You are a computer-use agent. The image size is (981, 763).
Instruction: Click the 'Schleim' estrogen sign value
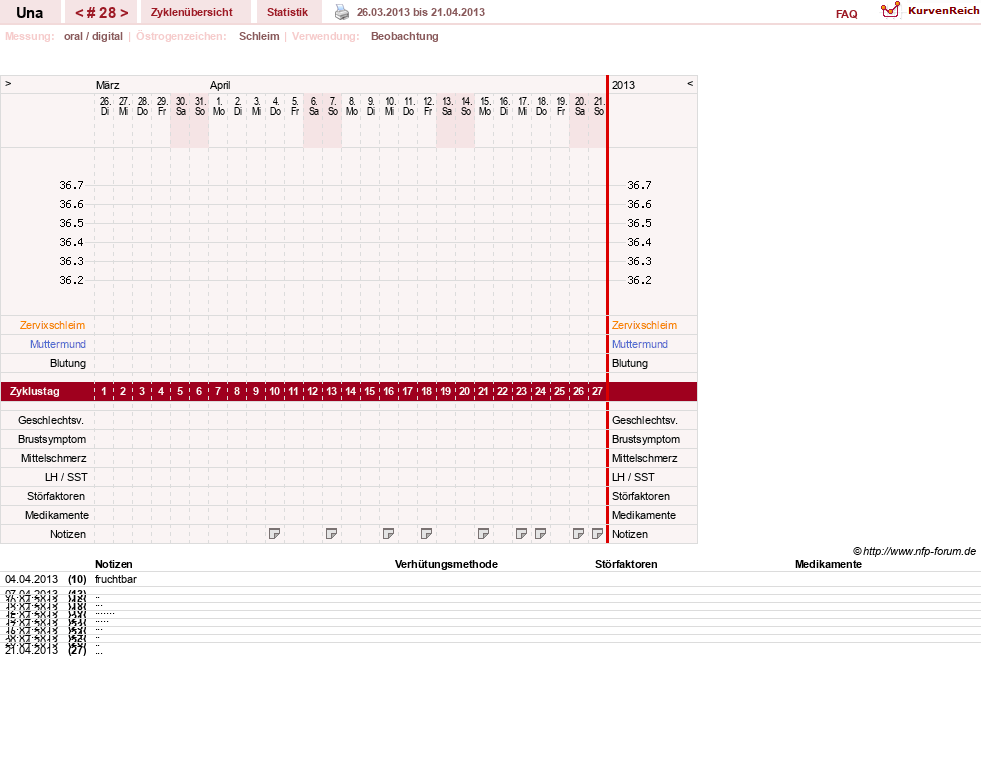[x=259, y=36]
